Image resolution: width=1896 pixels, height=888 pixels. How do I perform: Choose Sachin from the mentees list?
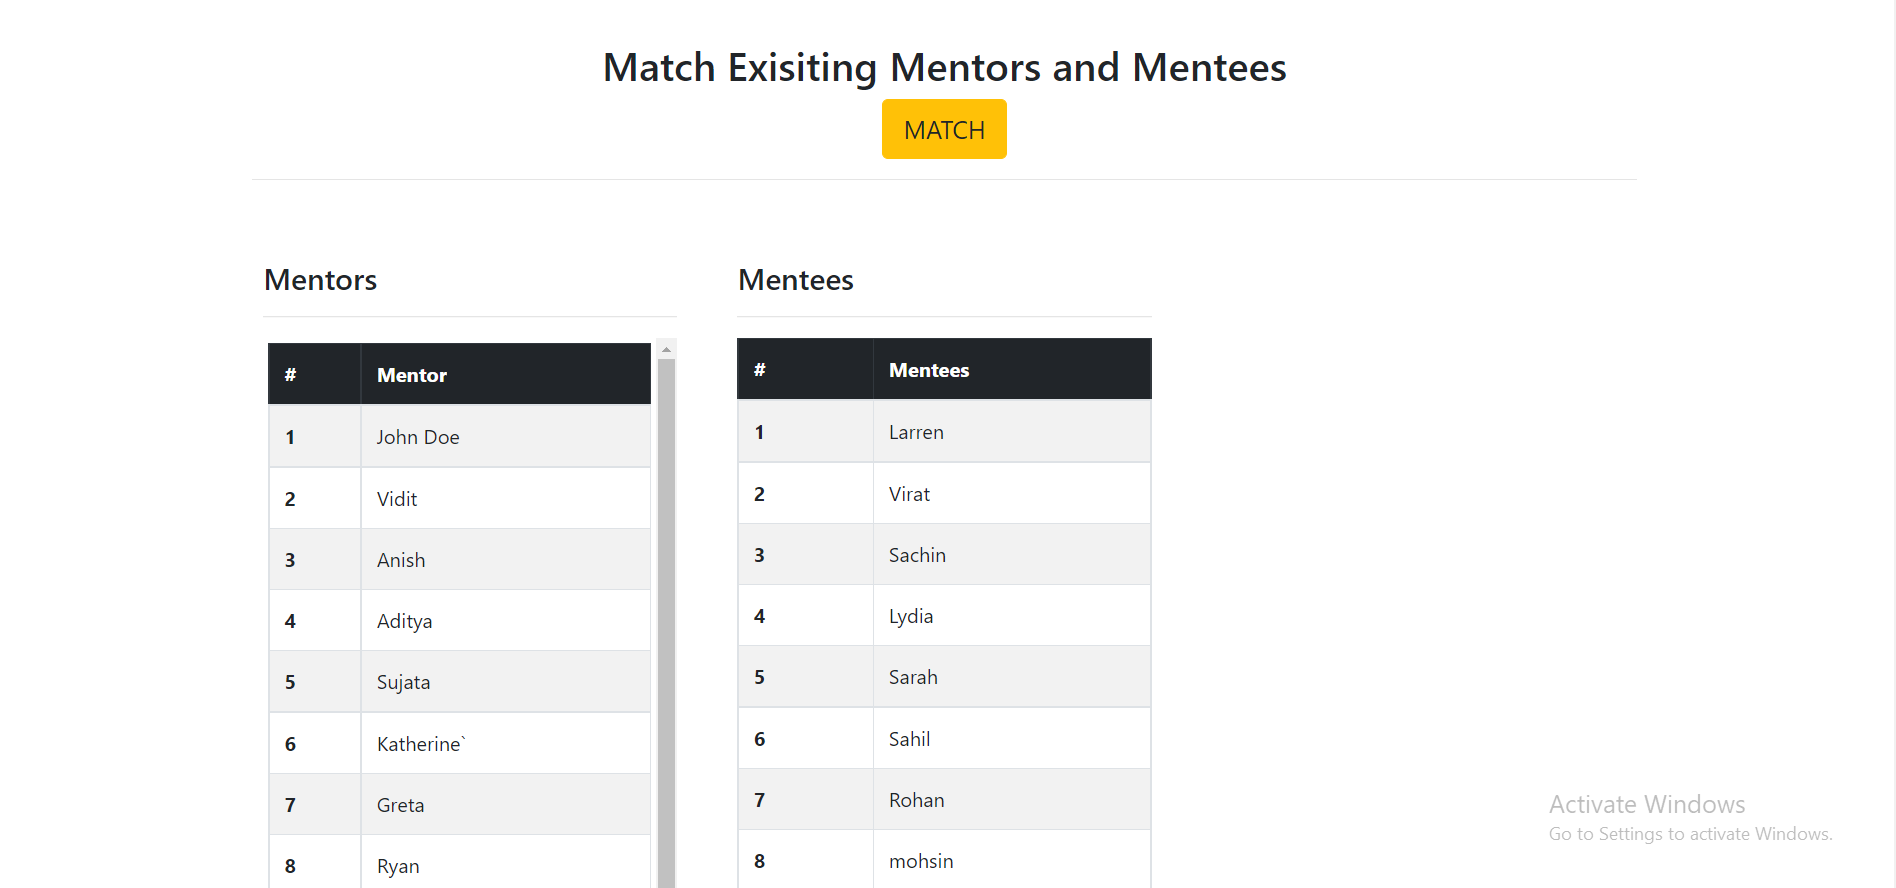917,555
